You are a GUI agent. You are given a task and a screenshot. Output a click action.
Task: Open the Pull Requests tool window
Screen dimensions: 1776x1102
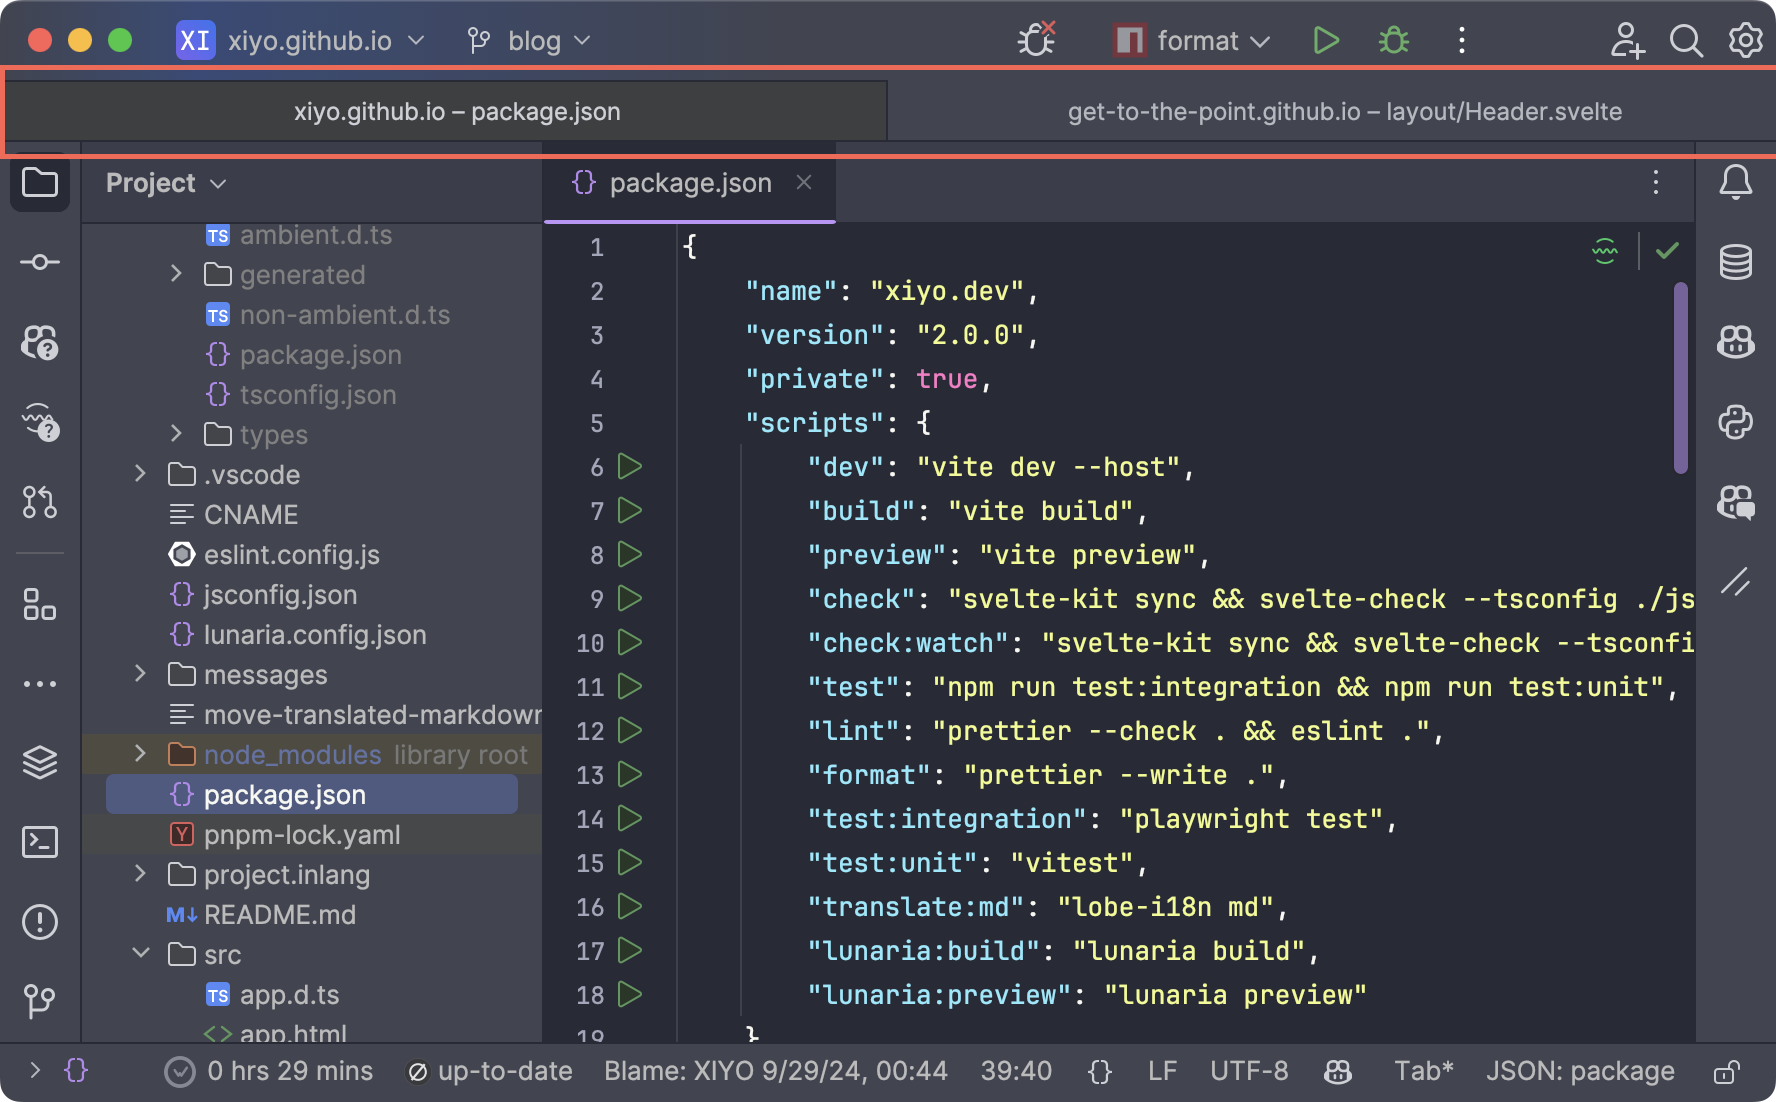coord(40,503)
